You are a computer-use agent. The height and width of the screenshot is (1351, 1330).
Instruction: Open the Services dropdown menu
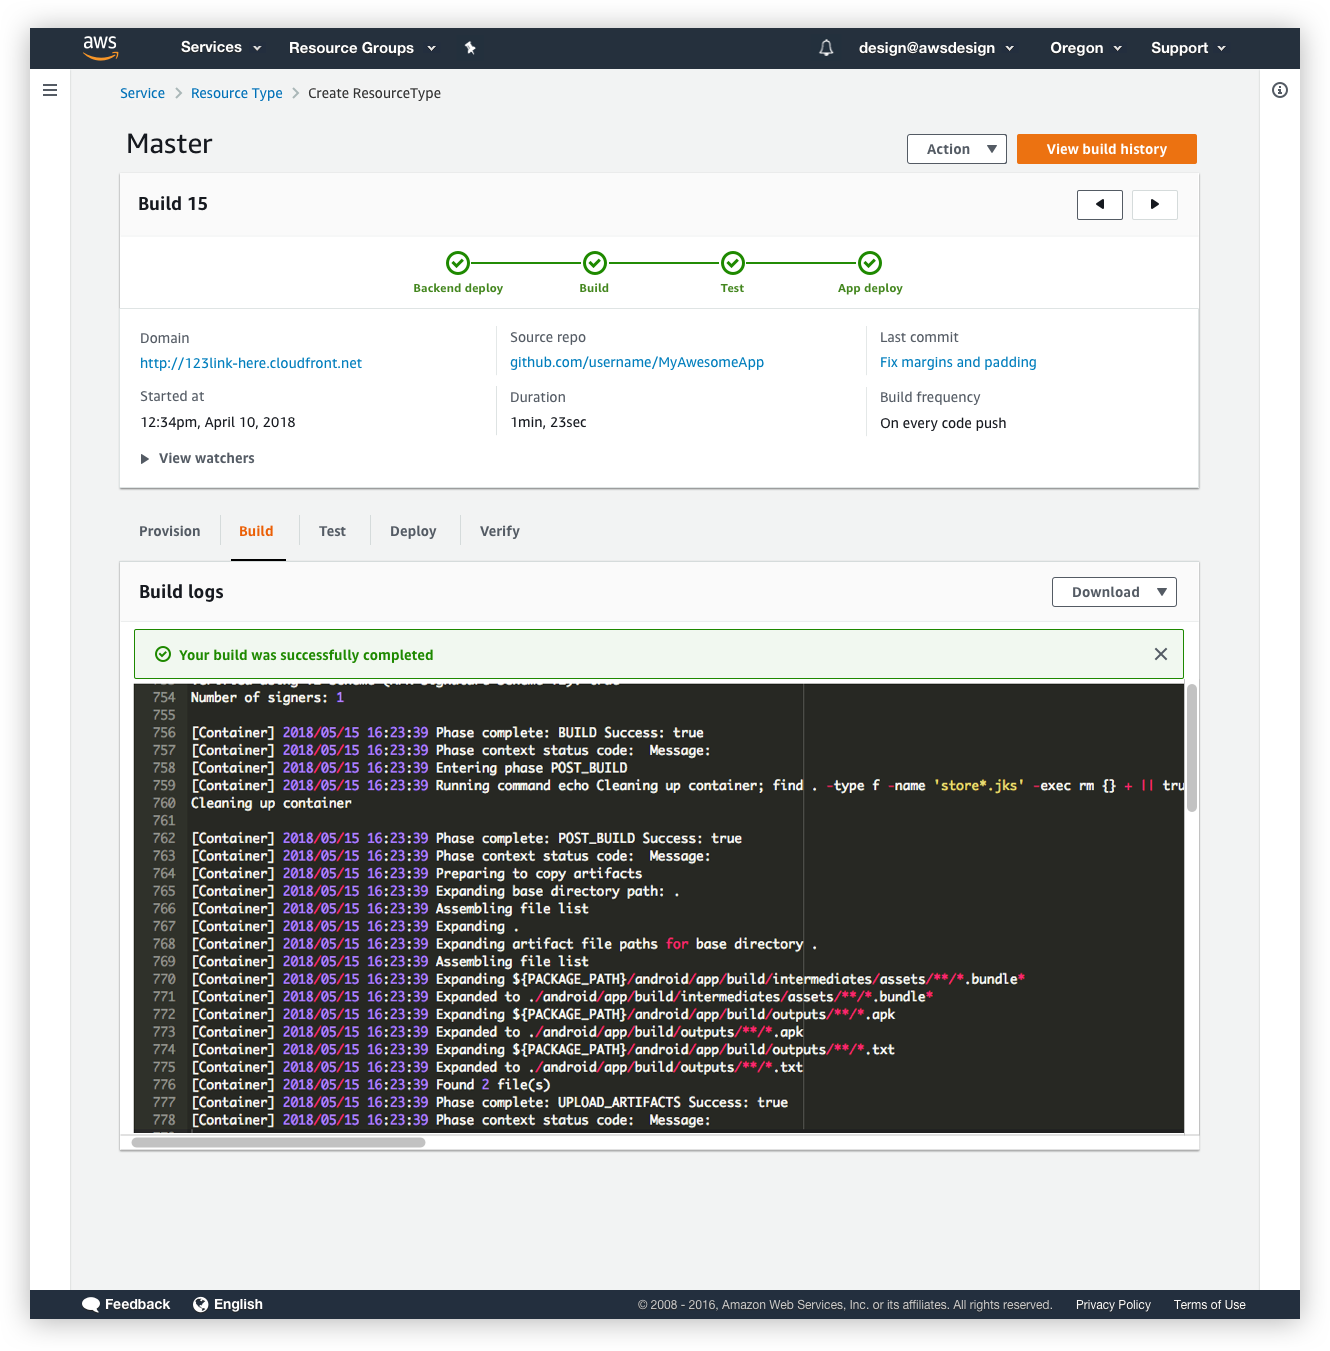click(221, 47)
